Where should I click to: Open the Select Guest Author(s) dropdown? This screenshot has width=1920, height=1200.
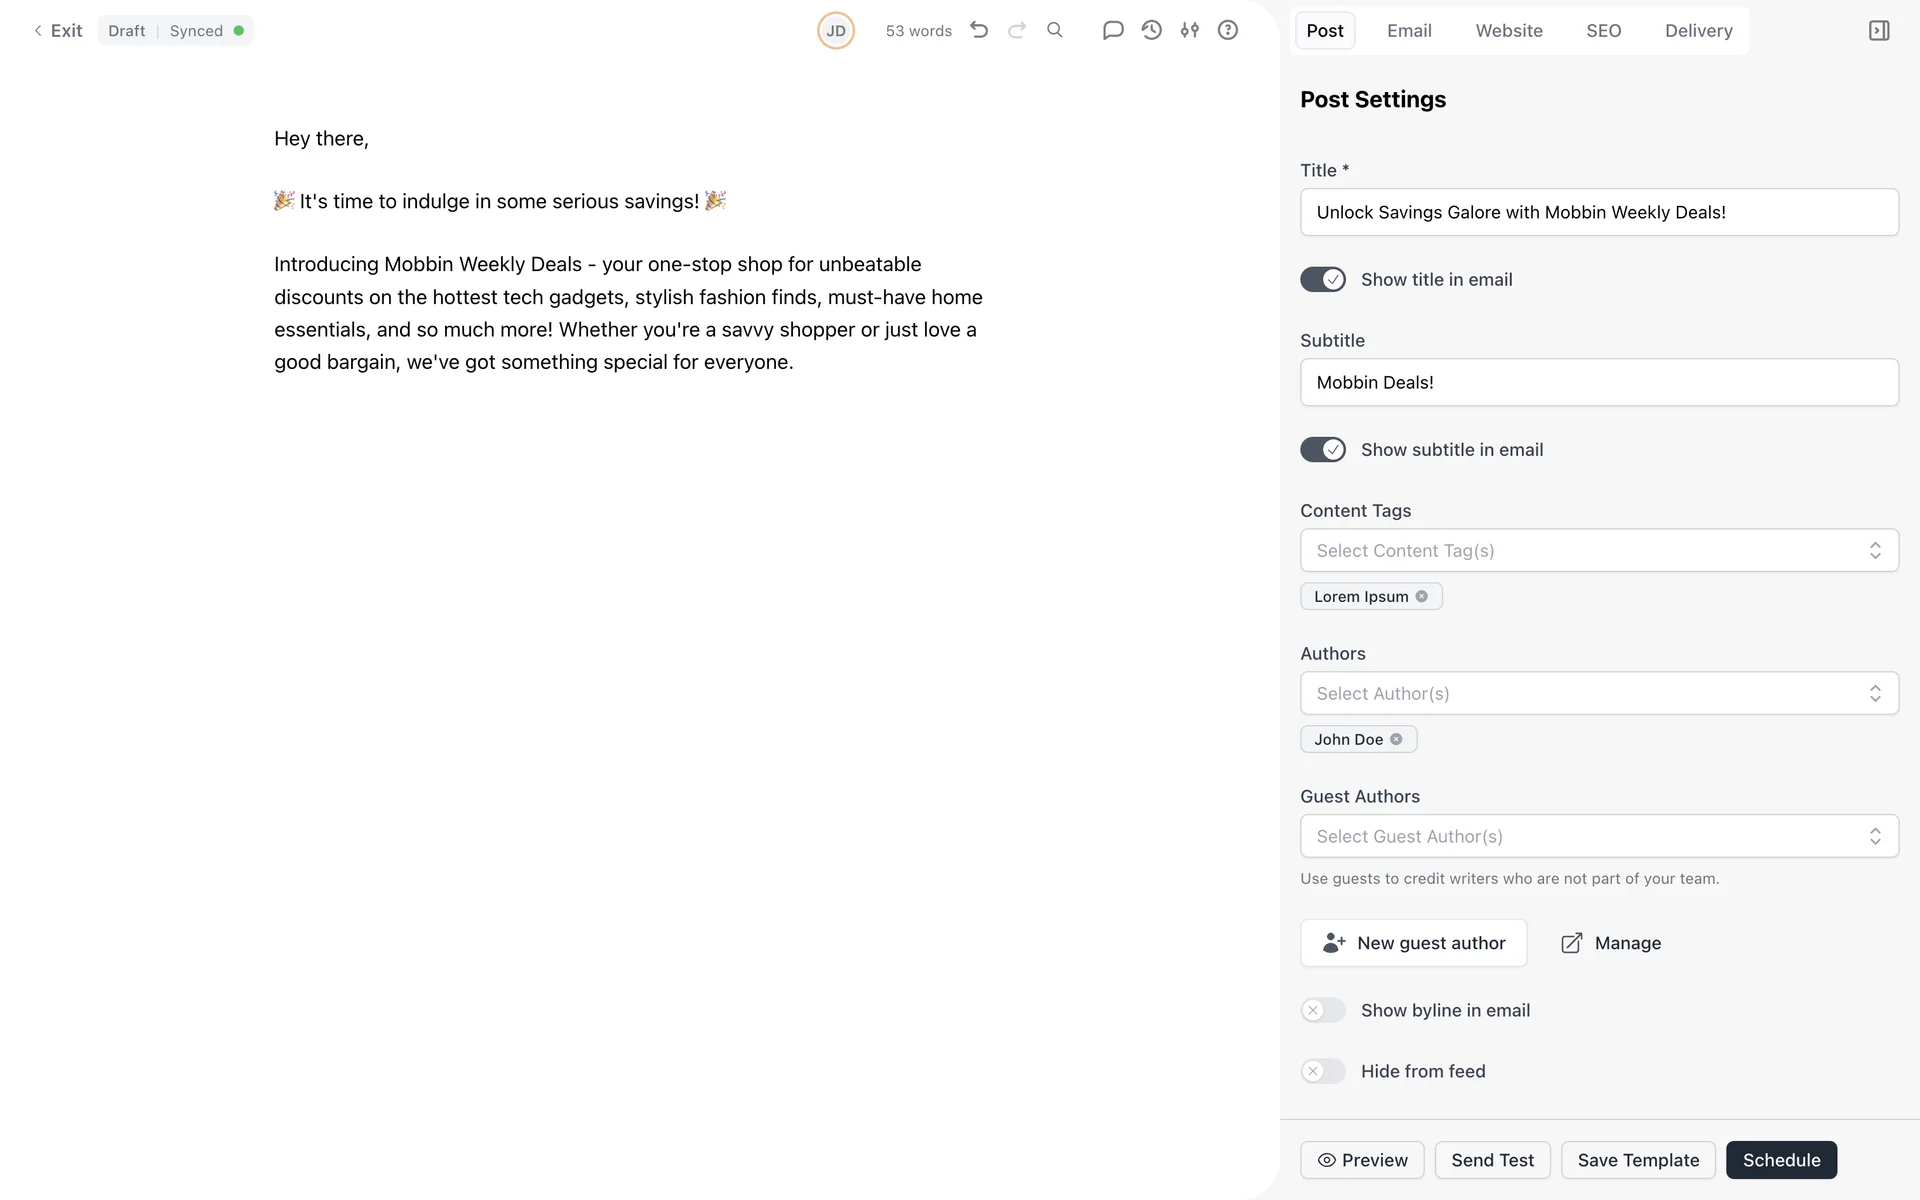click(1598, 837)
